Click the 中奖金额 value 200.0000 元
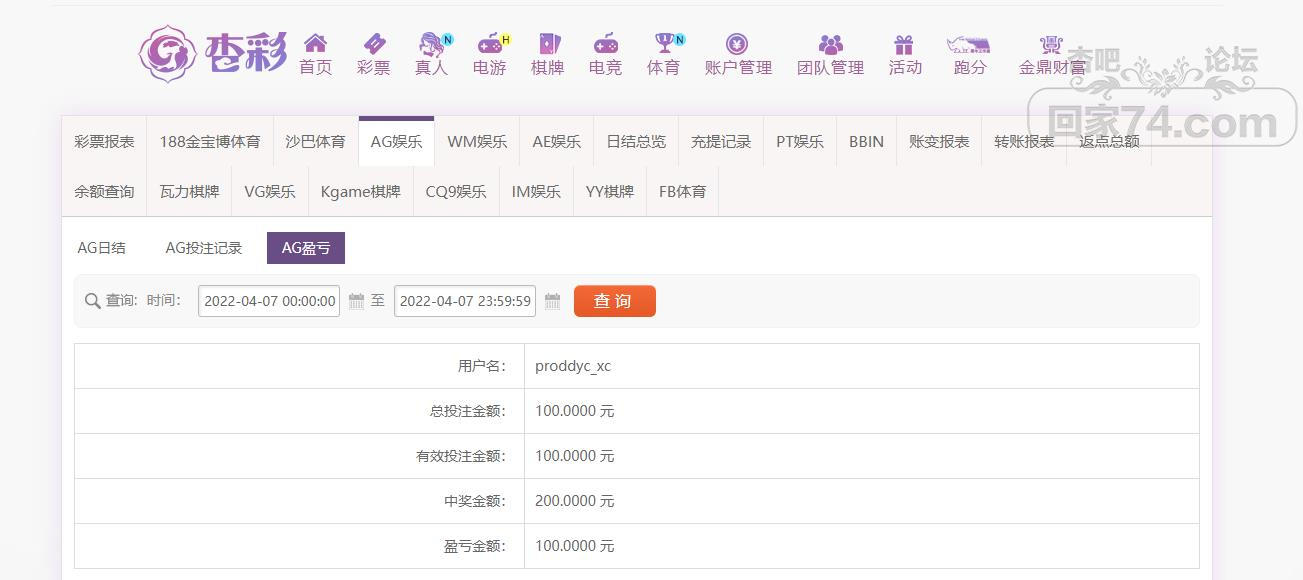Screen dimensions: 1303x580 tap(575, 501)
